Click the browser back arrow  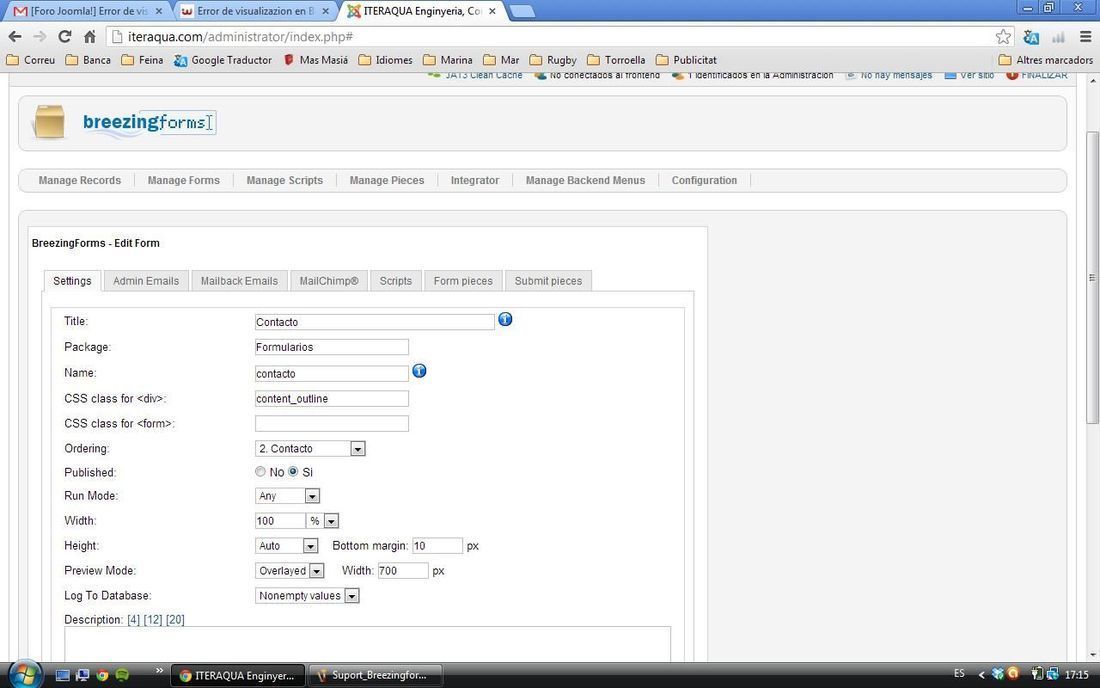[x=15, y=36]
